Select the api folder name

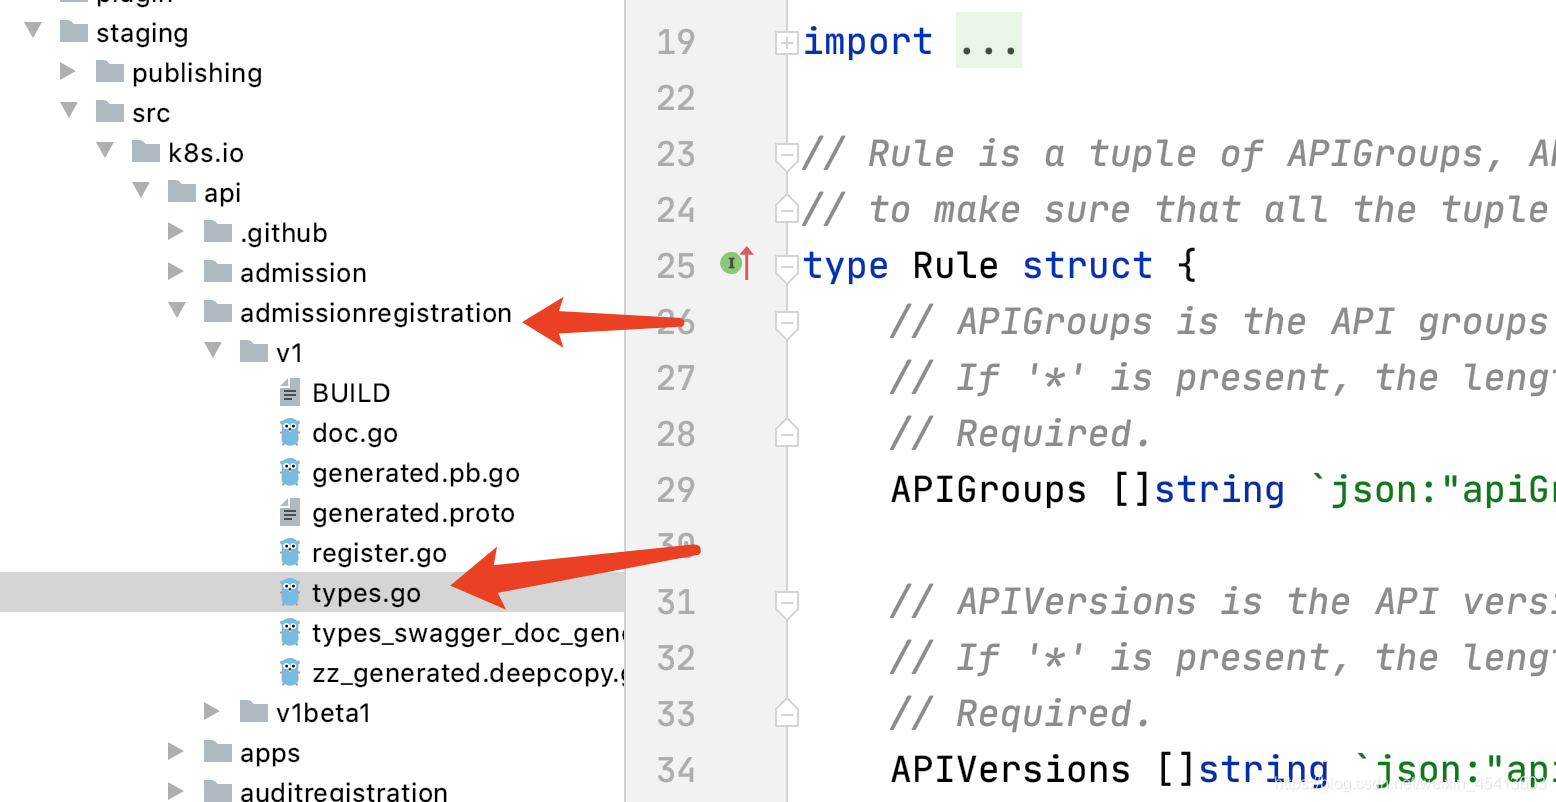pos(223,193)
